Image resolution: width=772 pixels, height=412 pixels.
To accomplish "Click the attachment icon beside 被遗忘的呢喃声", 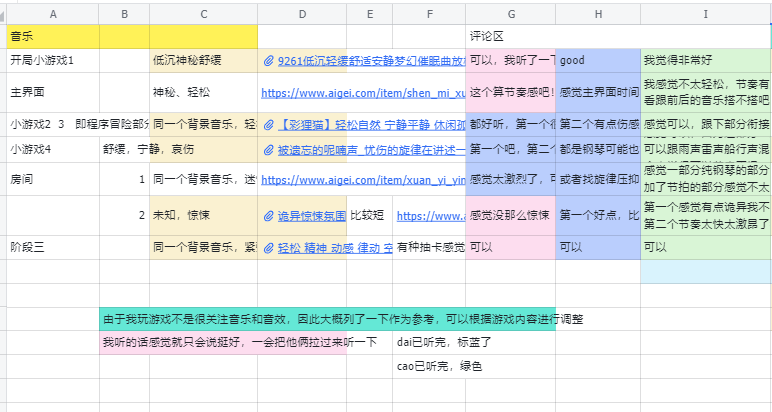I will click(268, 150).
